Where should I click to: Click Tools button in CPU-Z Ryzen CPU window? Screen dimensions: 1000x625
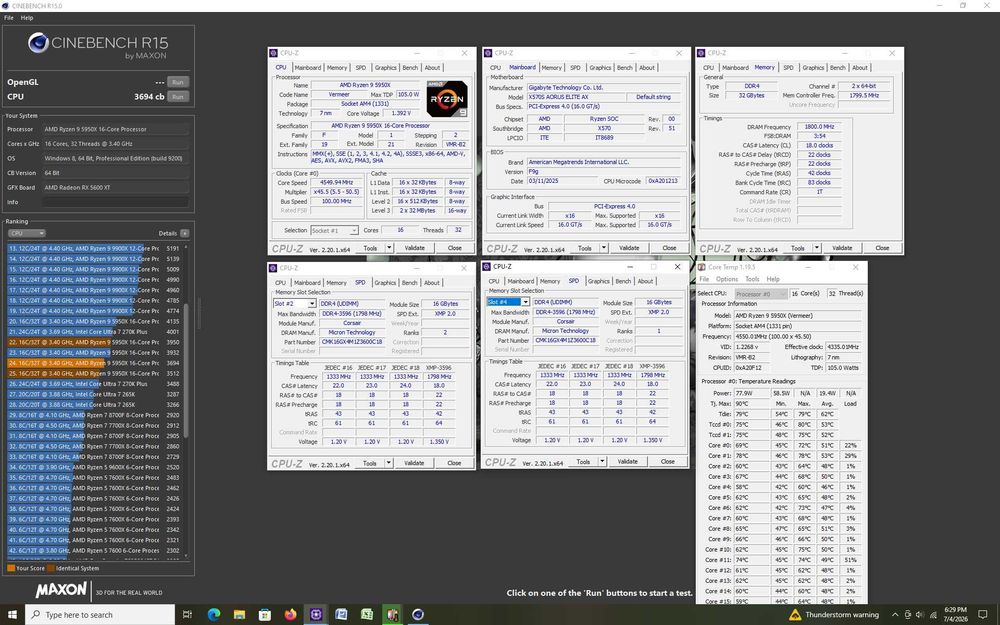click(371, 247)
